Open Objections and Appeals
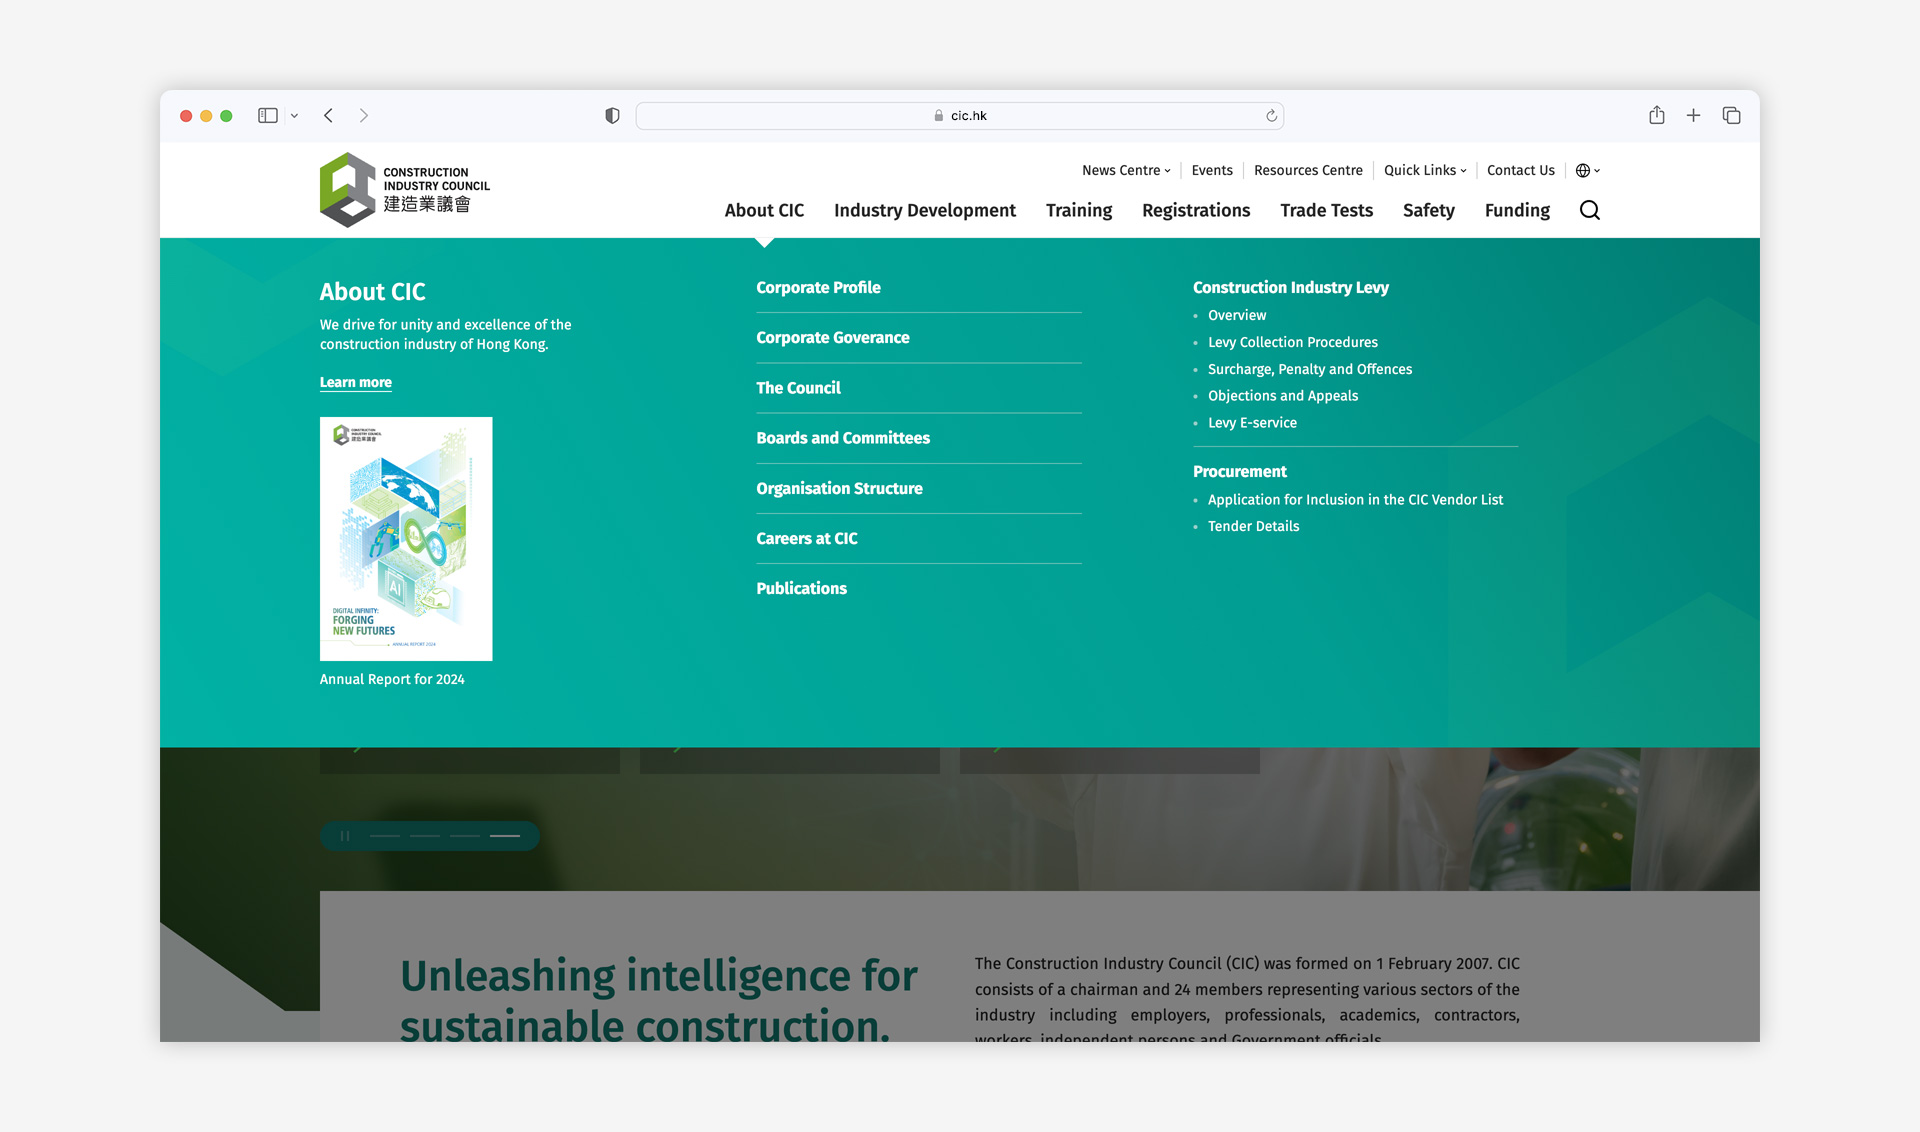This screenshot has width=1920, height=1132. [1282, 396]
